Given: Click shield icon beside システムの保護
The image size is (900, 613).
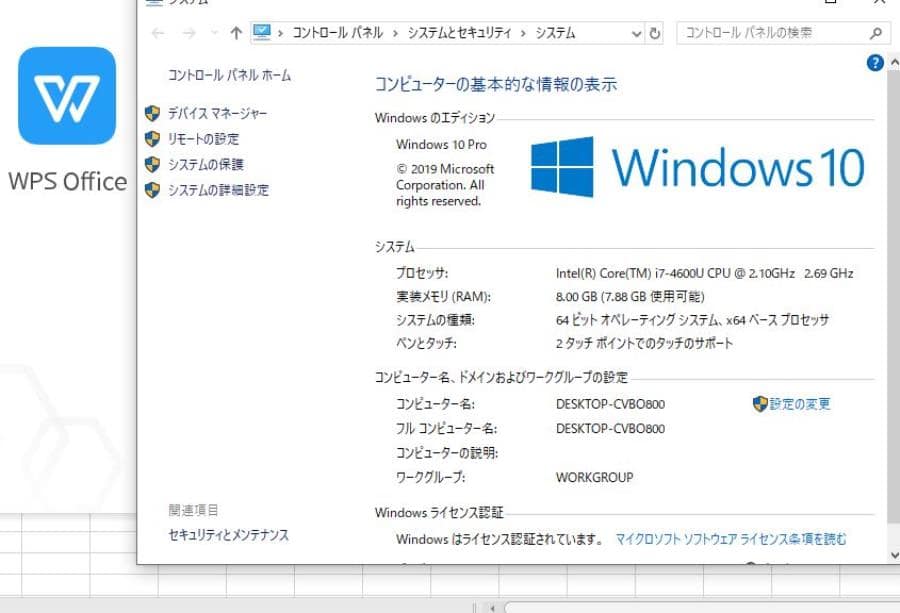Looking at the screenshot, I should [x=152, y=164].
